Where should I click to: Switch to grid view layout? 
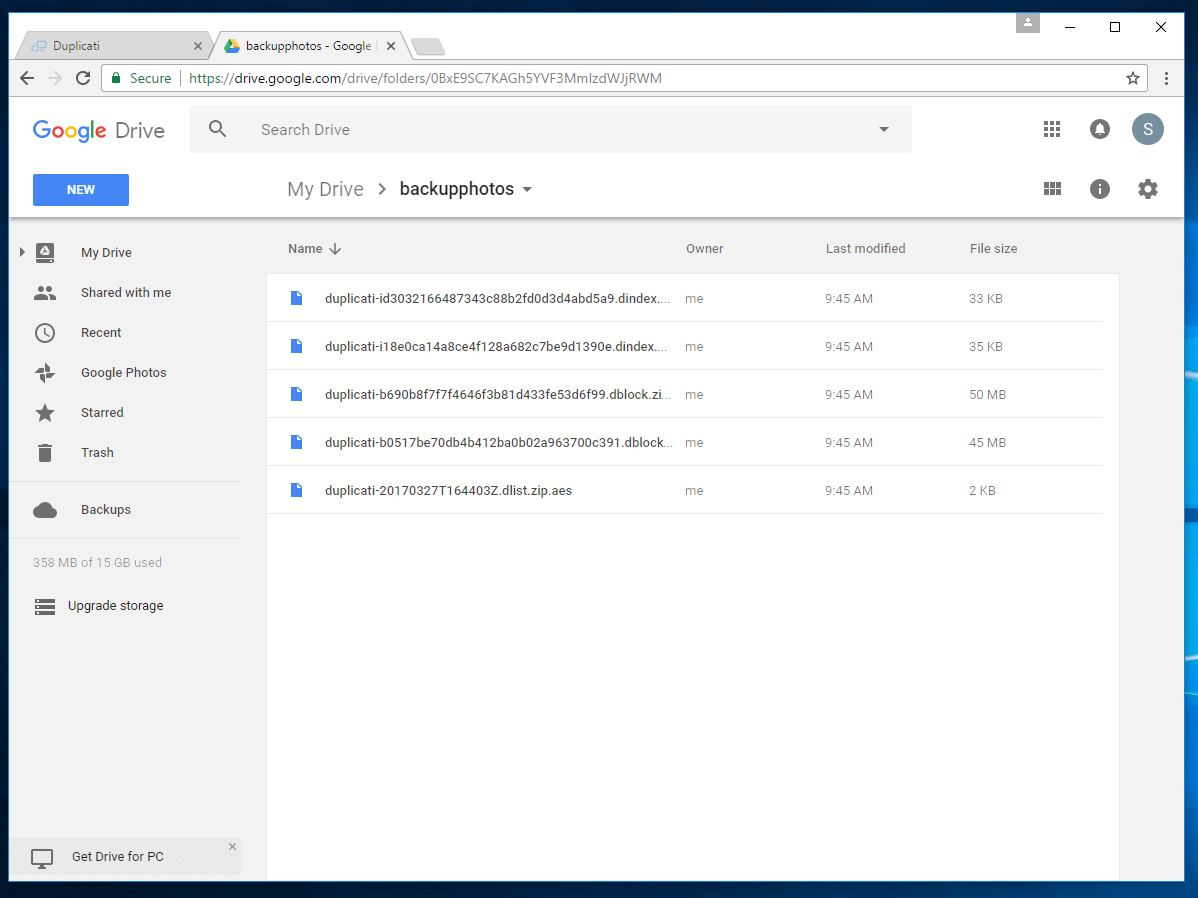click(1052, 189)
